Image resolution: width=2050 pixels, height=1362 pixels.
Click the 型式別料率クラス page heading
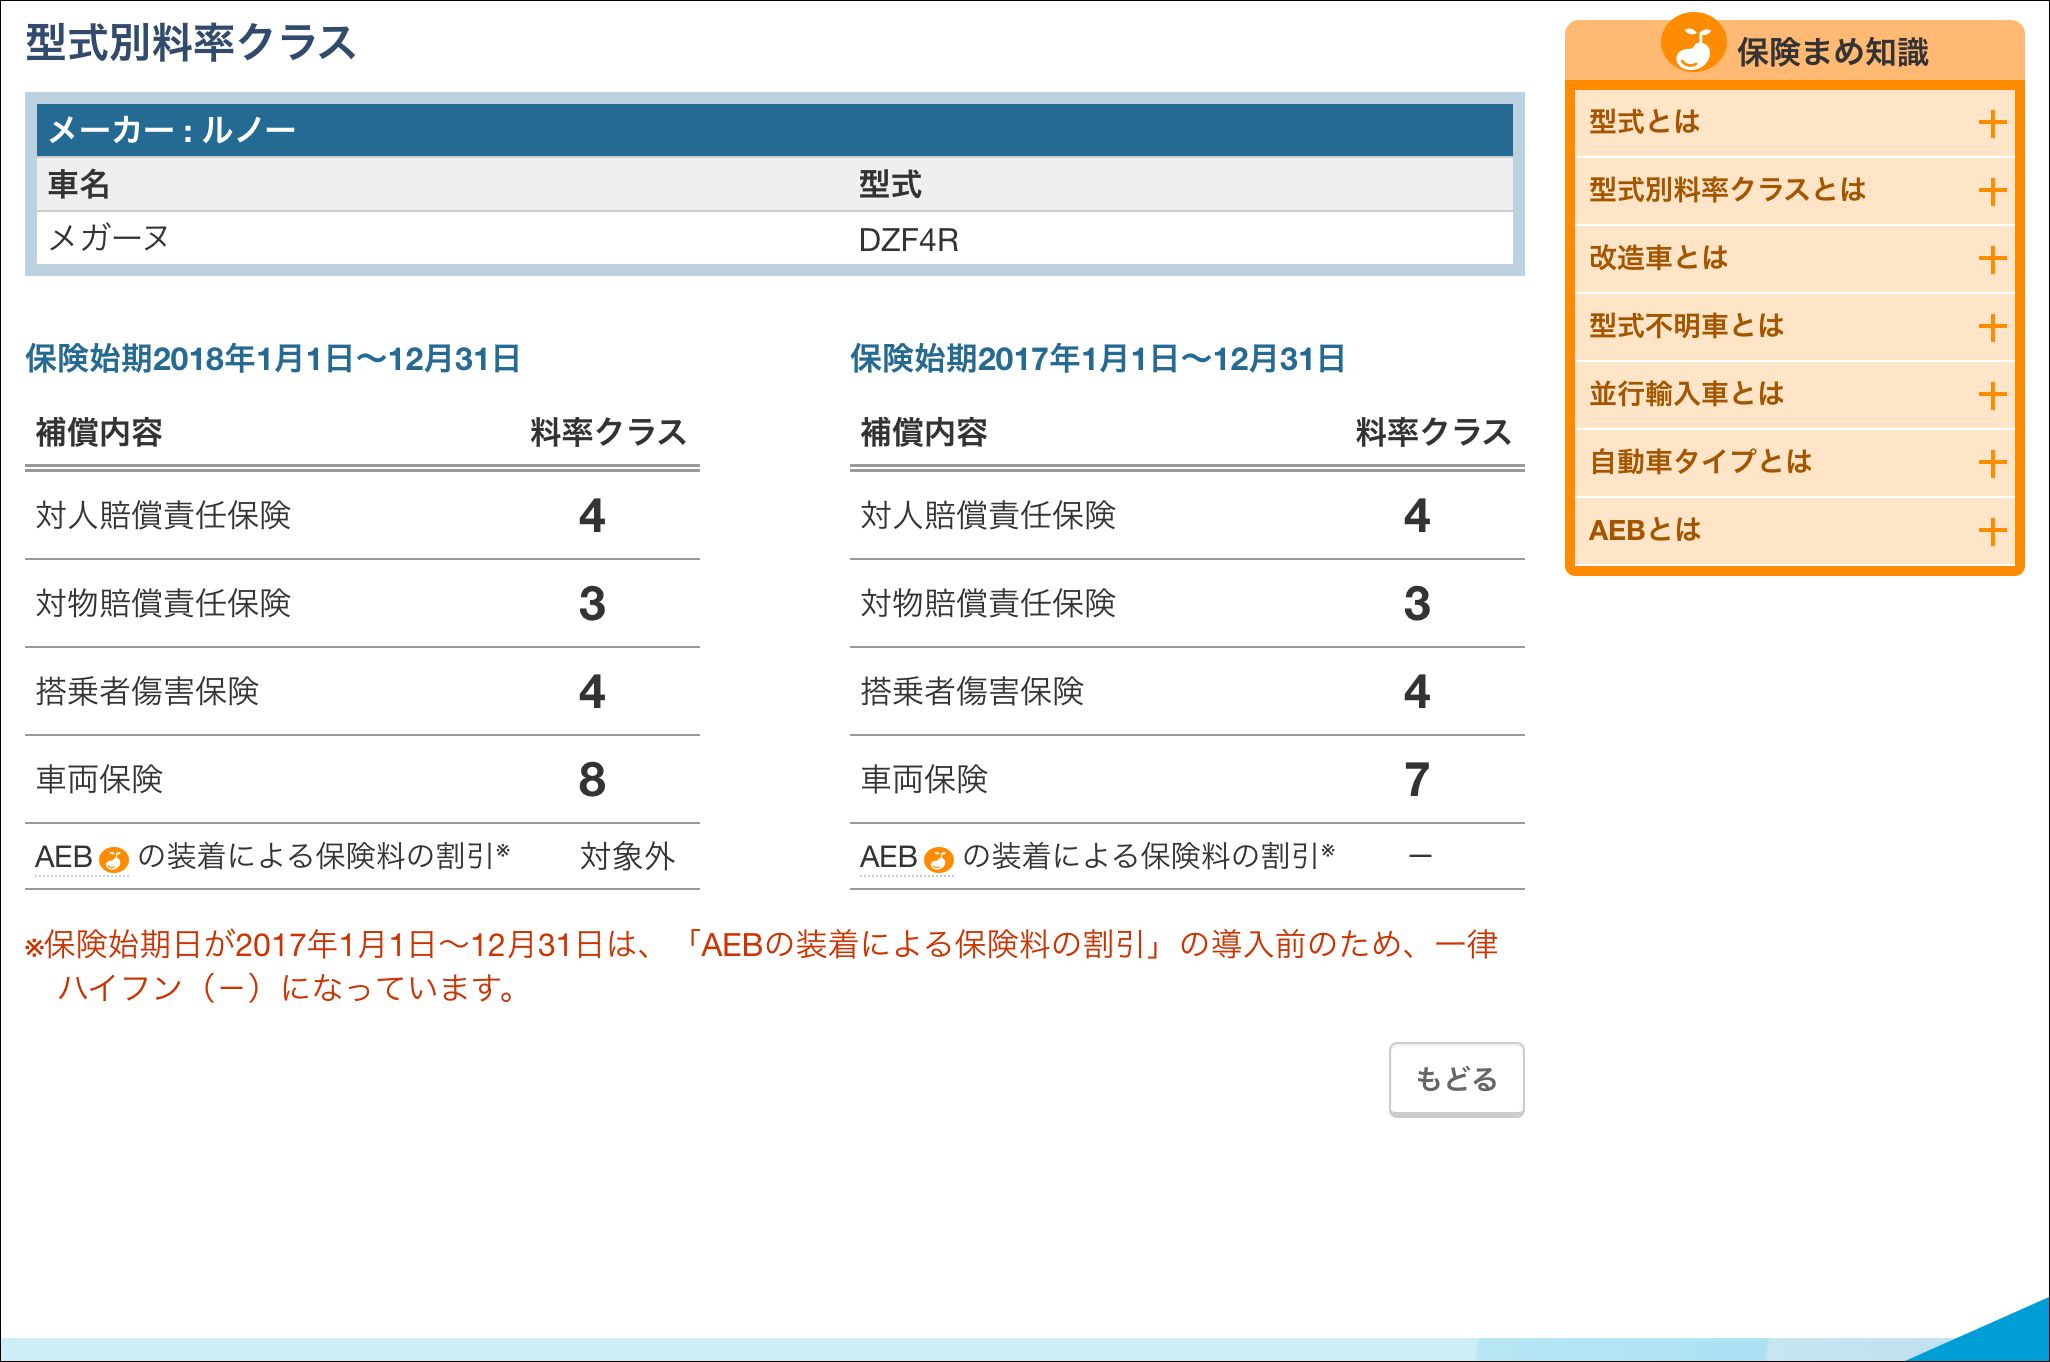click(191, 43)
